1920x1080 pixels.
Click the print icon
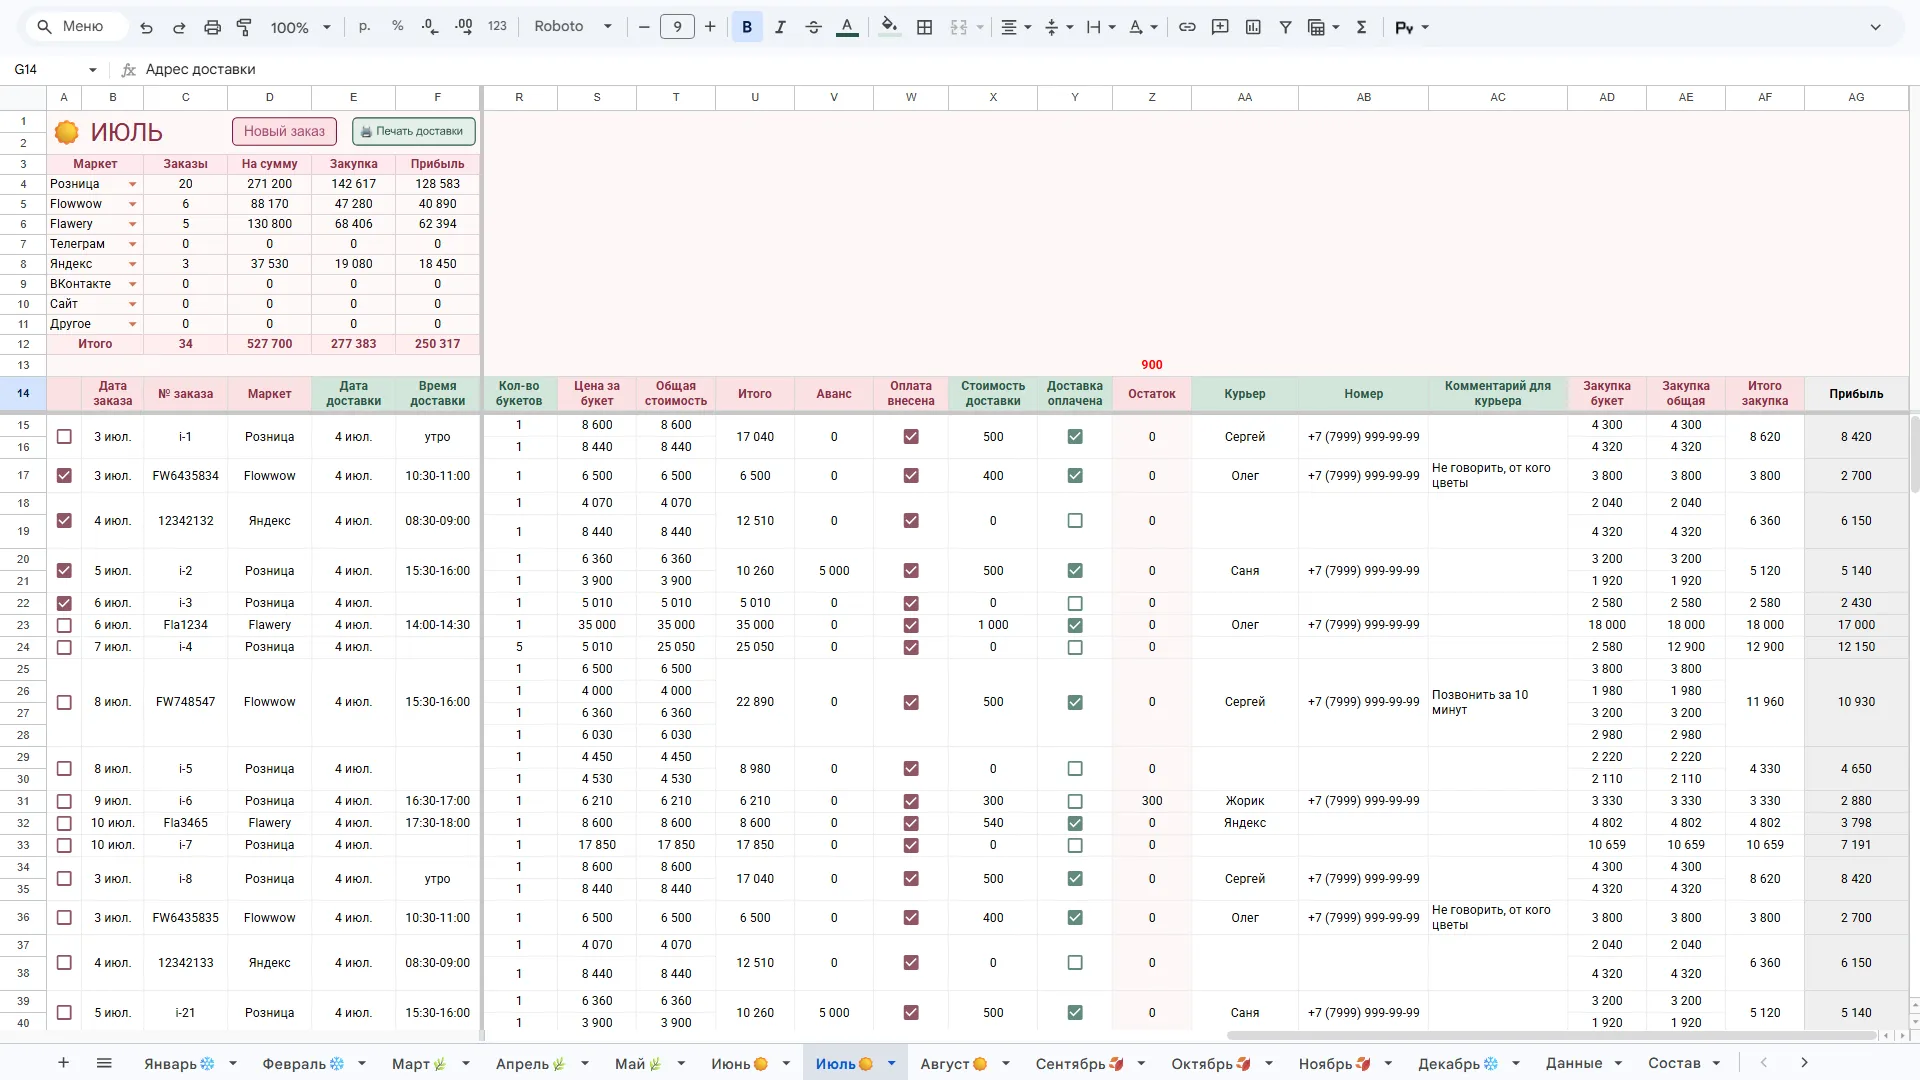click(x=212, y=27)
